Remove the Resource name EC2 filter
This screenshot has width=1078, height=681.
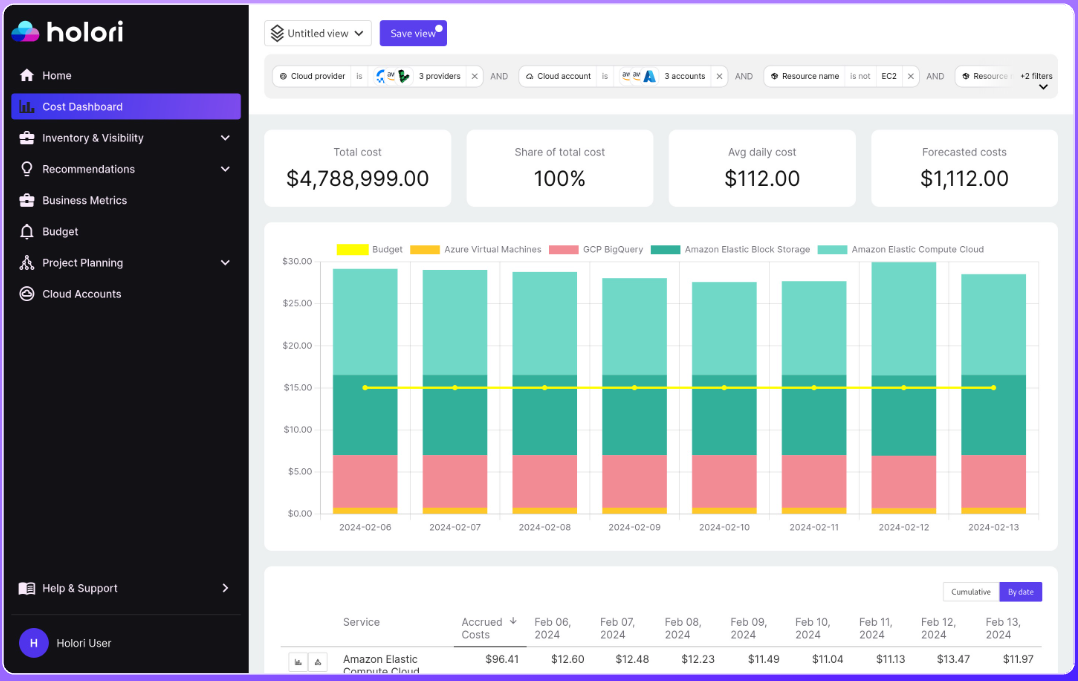pos(910,76)
